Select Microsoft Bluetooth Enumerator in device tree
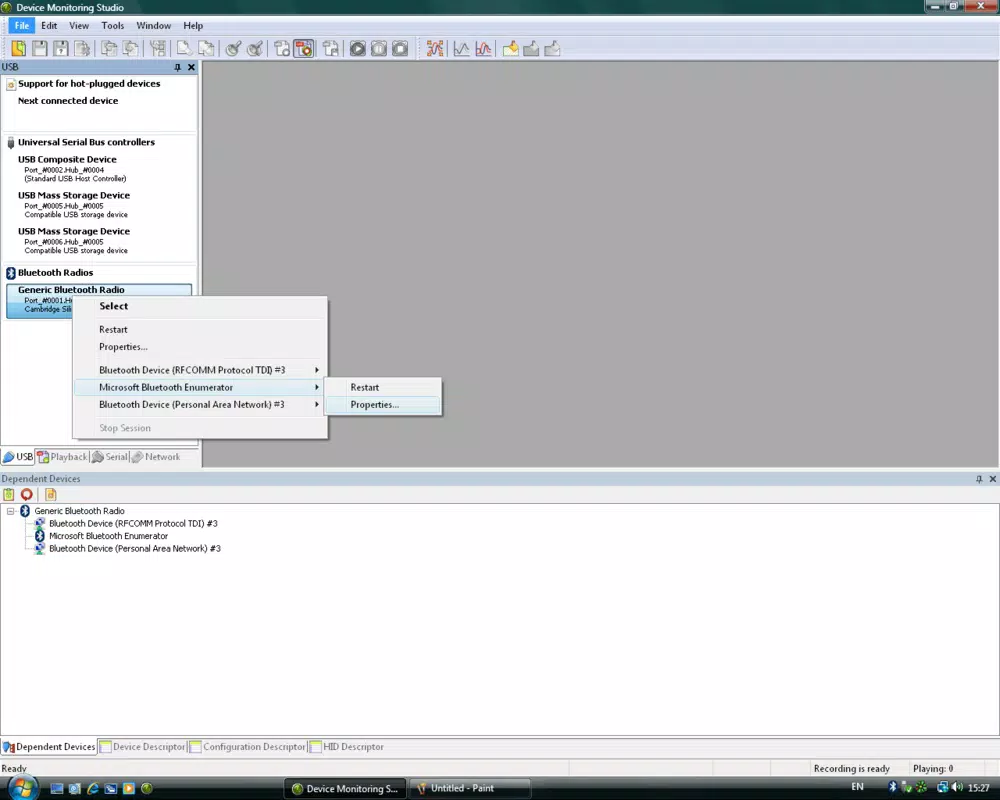This screenshot has width=1000, height=800. click(x=108, y=536)
